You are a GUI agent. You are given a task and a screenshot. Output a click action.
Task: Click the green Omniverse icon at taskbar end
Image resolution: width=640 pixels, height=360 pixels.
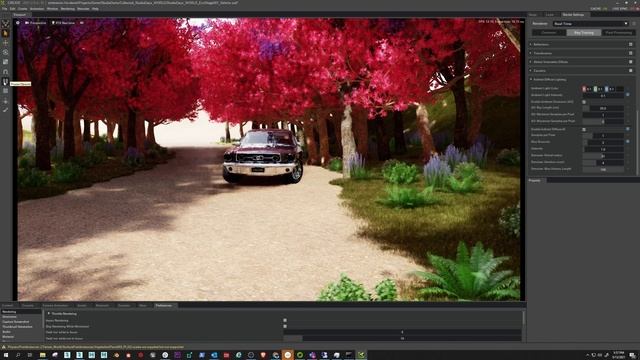[x=361, y=355]
